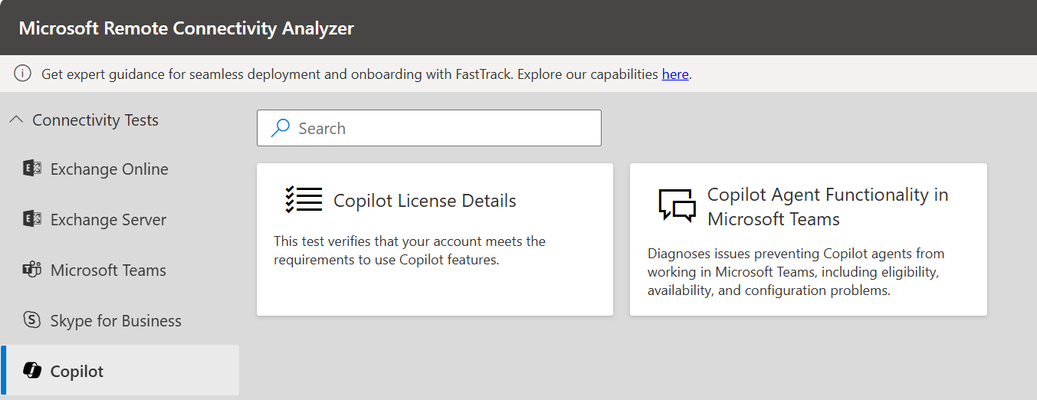Open the Microsoft Teams tests

click(120, 270)
